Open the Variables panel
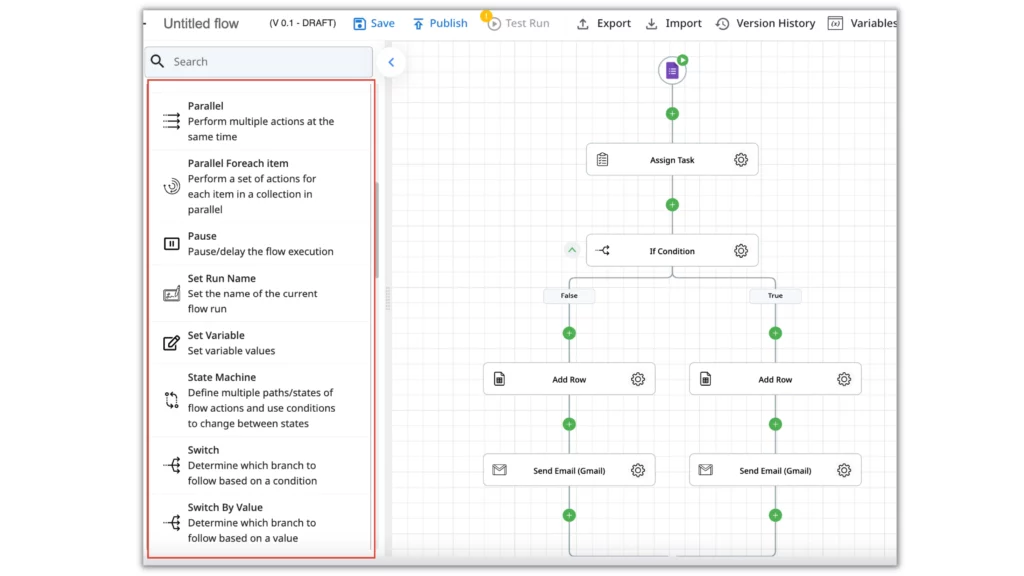Viewport: 1024px width, 576px height. point(863,24)
